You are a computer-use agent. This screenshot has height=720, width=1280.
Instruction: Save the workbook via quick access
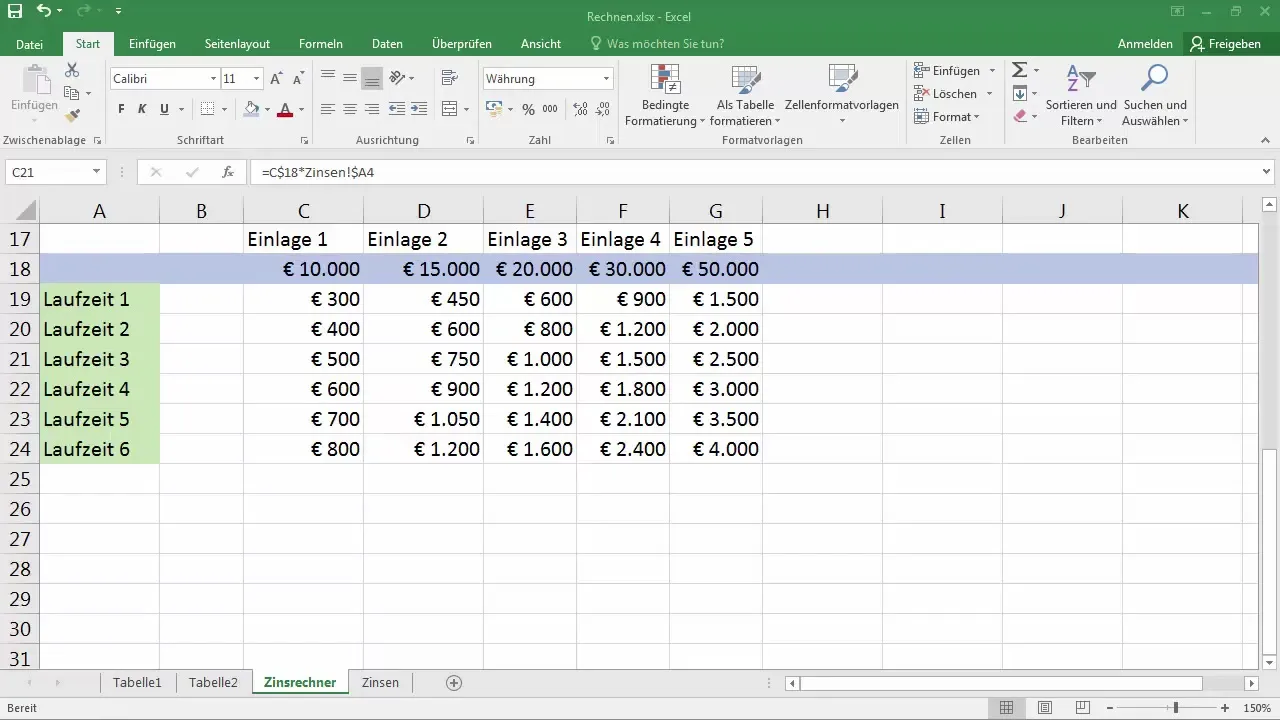14,12
